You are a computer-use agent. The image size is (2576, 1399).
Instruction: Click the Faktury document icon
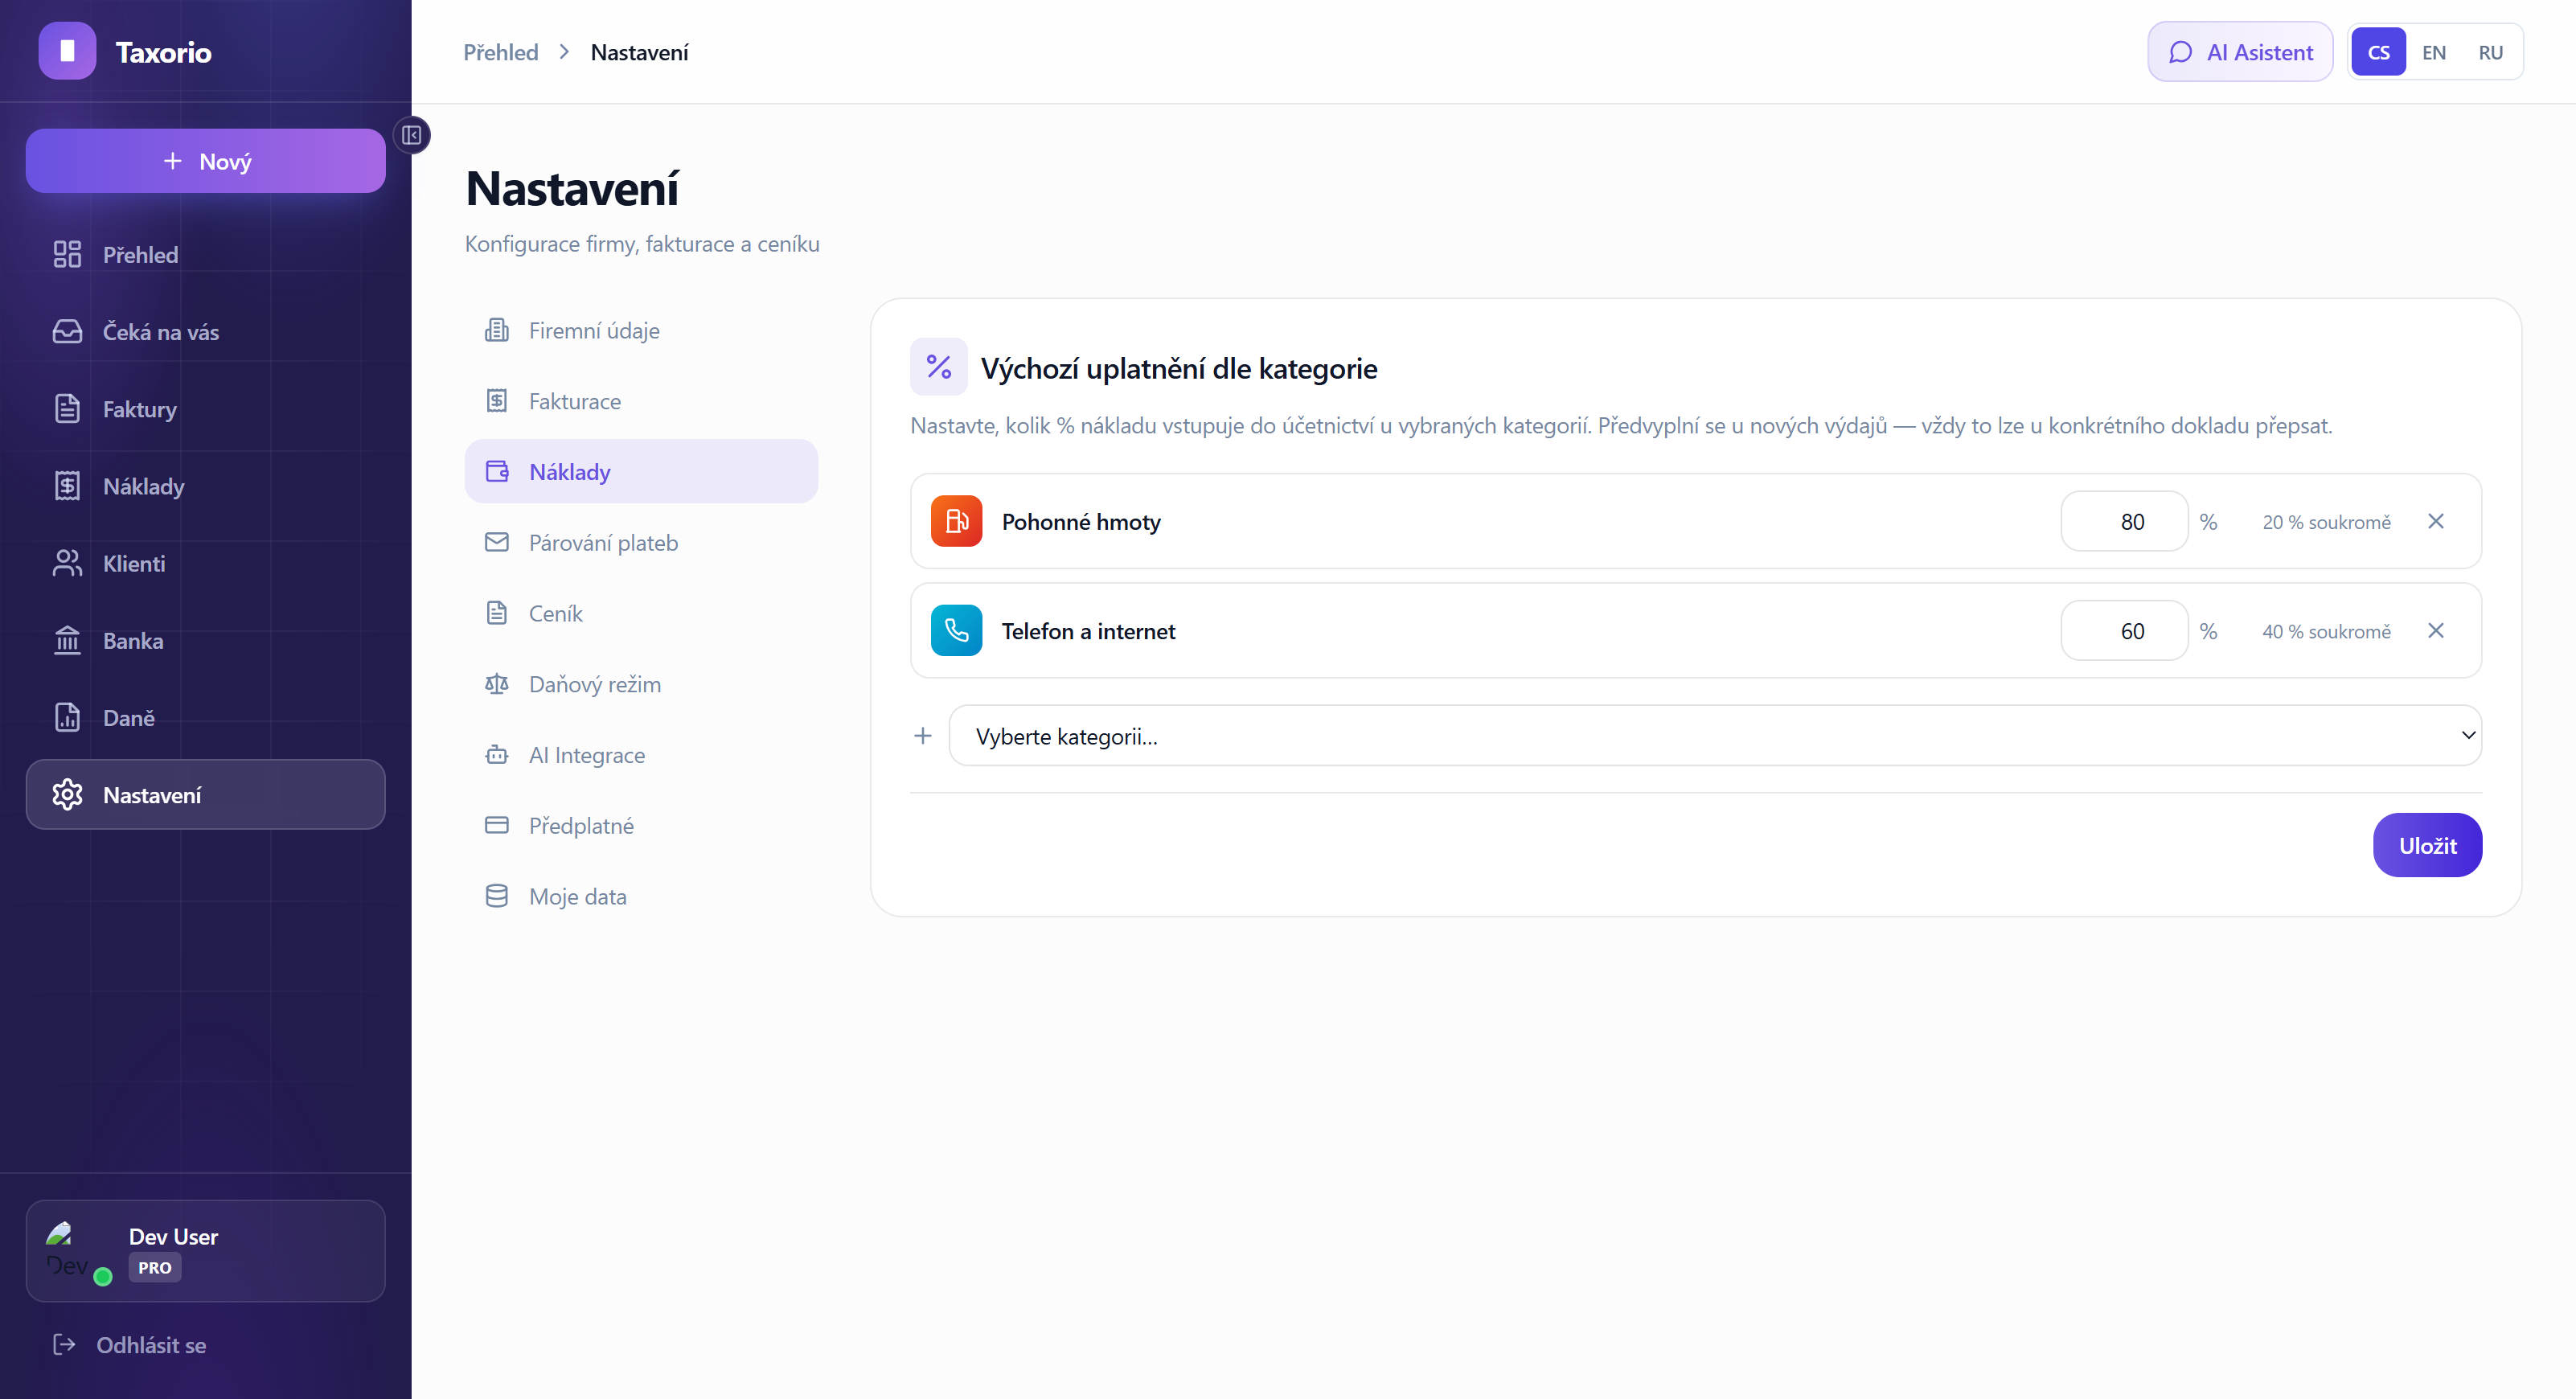[x=67, y=408]
